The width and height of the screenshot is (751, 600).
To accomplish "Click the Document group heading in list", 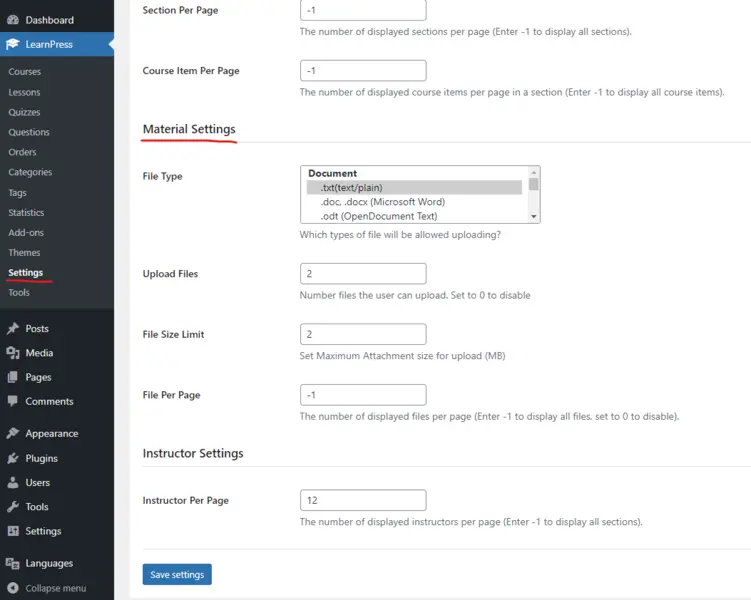I will tap(332, 173).
